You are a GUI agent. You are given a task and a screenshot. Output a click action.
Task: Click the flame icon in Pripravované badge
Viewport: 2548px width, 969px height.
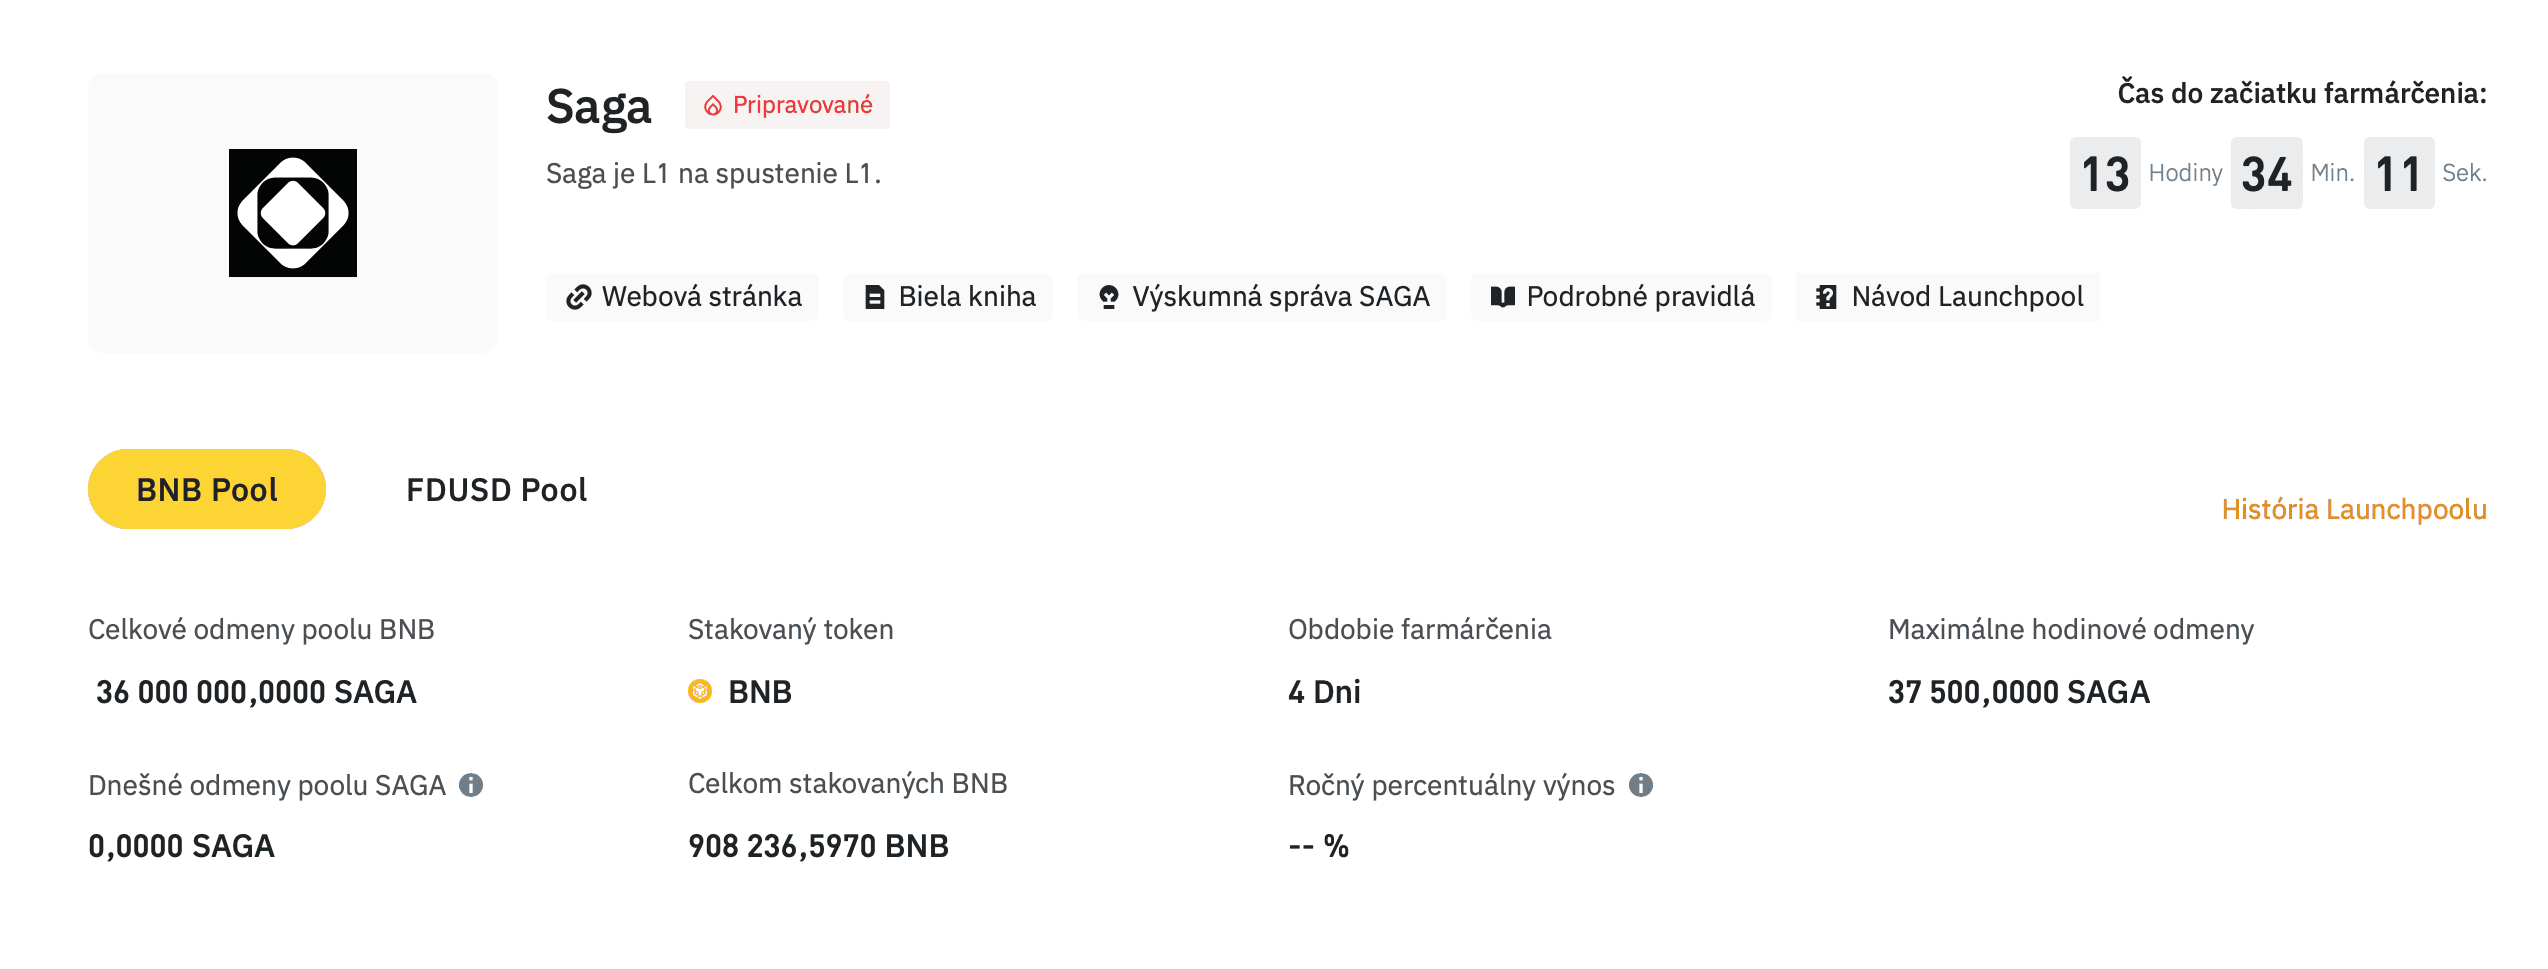click(713, 106)
